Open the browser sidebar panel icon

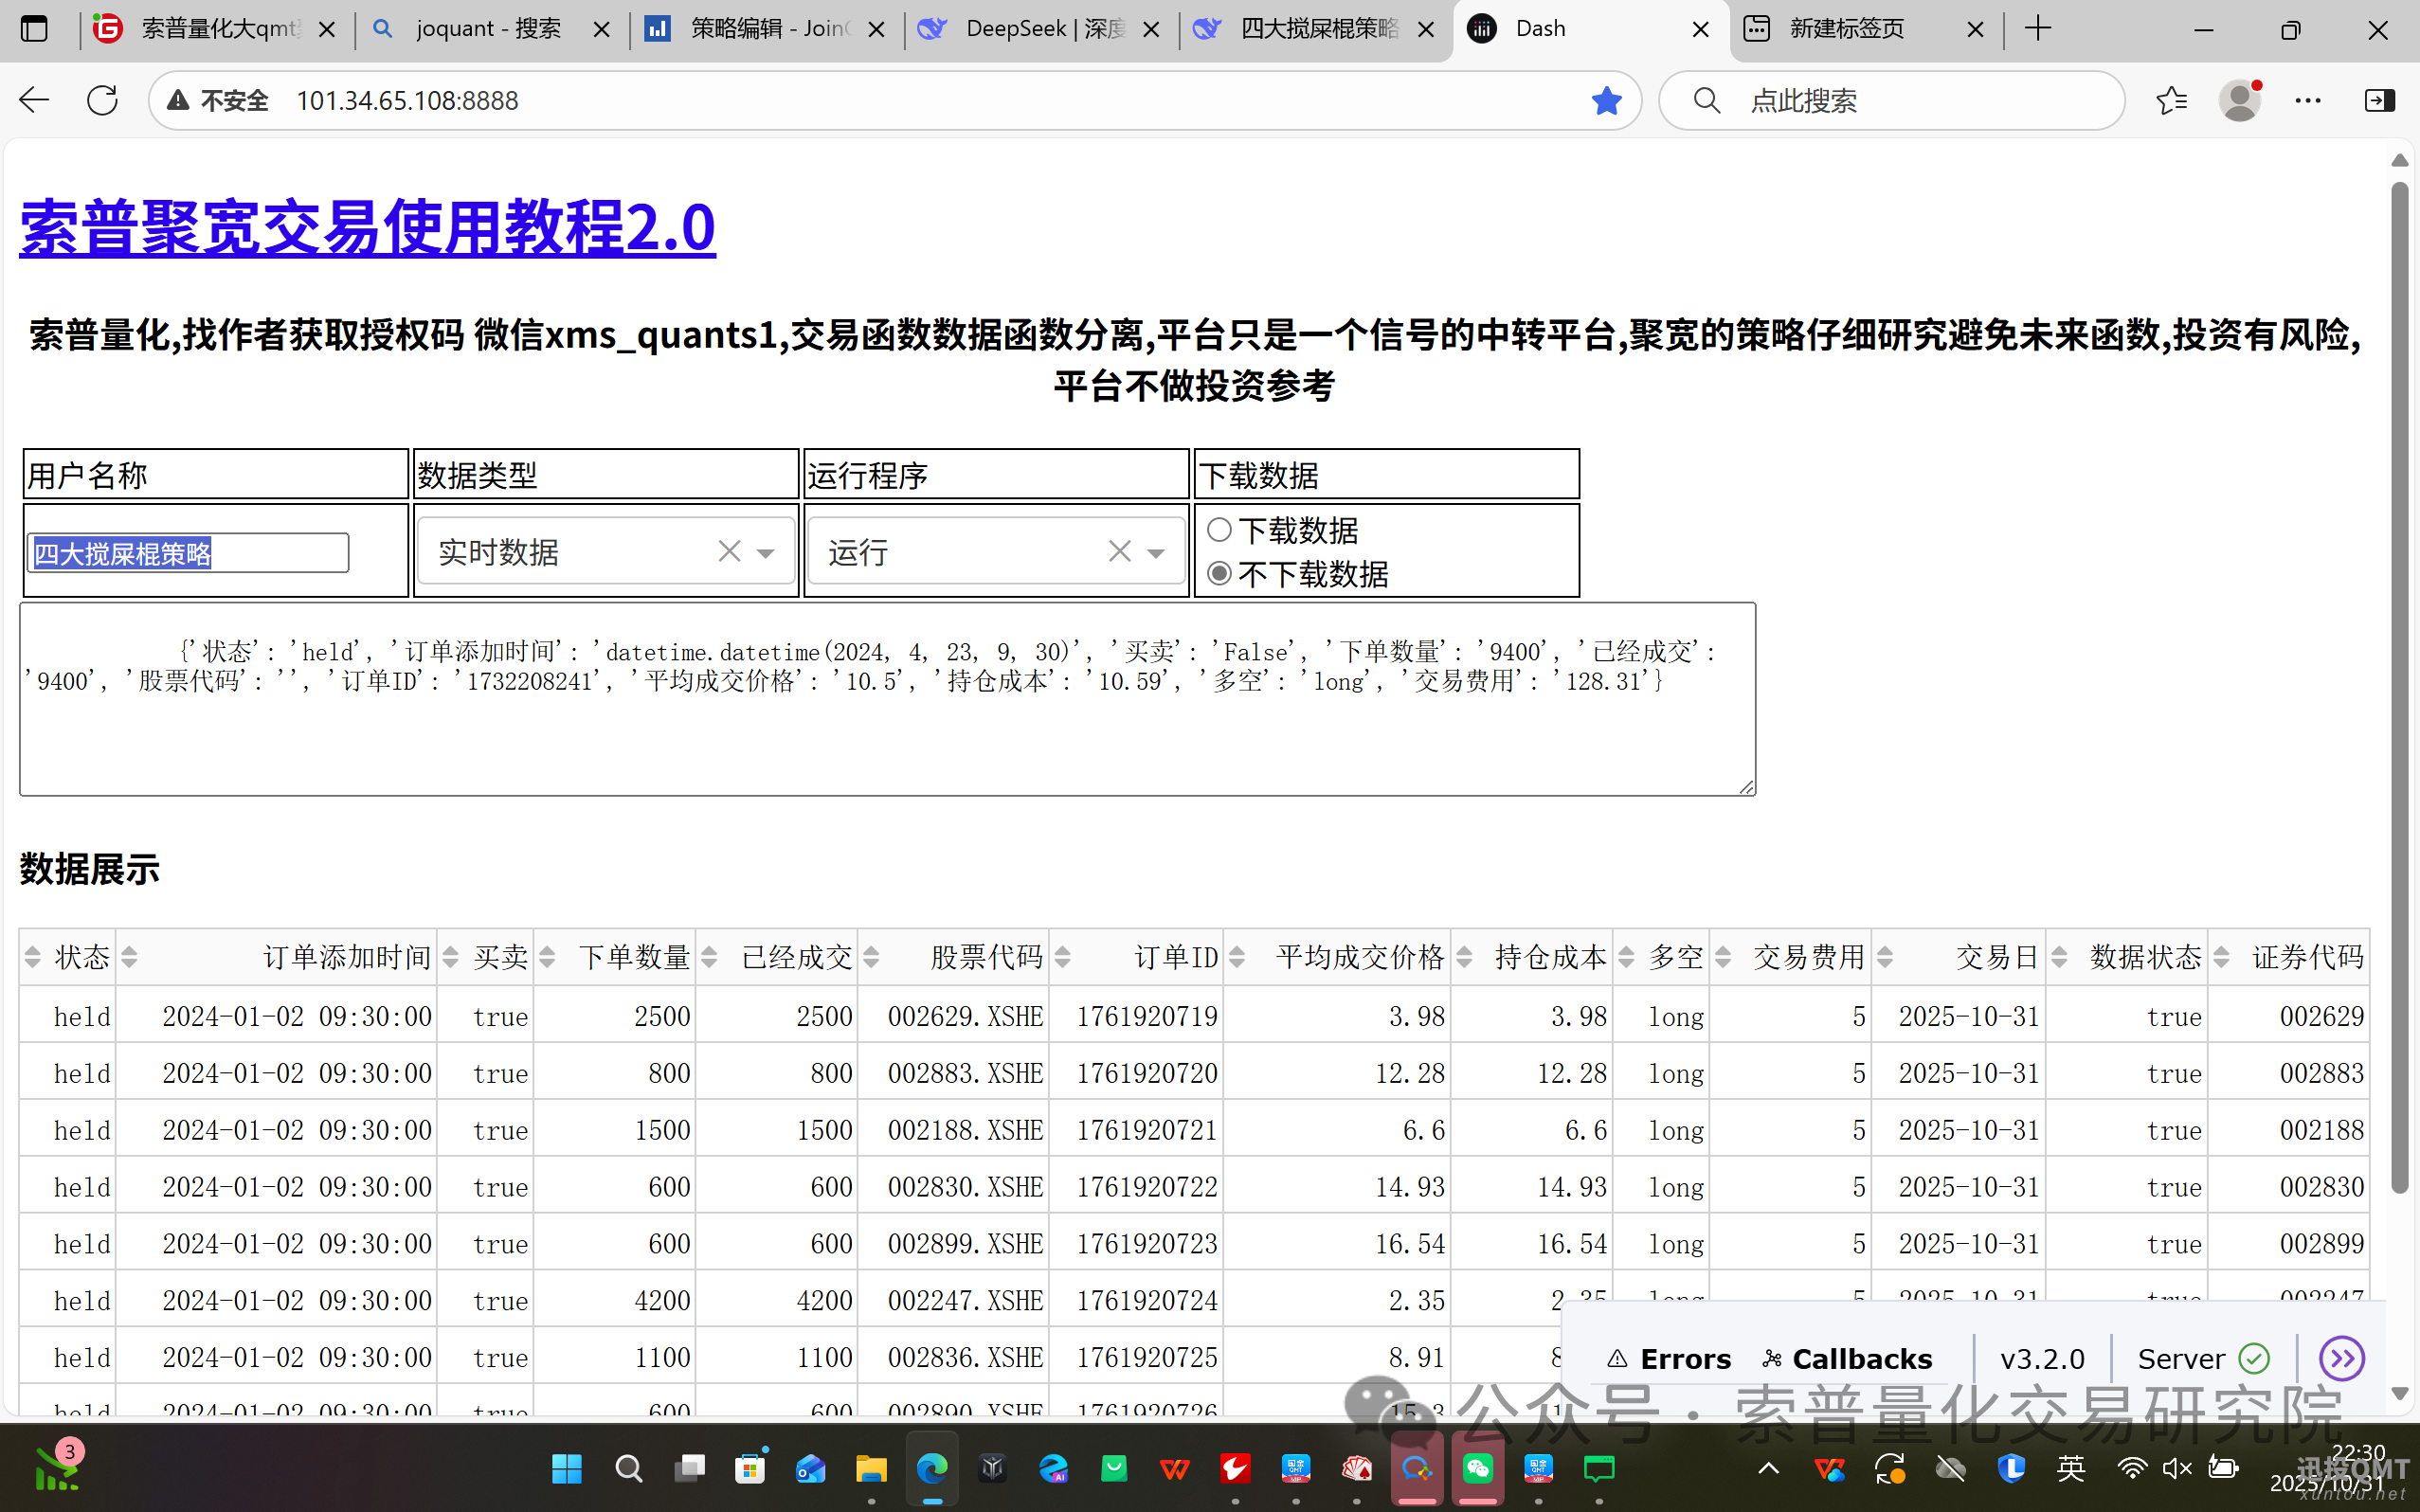[x=2379, y=100]
